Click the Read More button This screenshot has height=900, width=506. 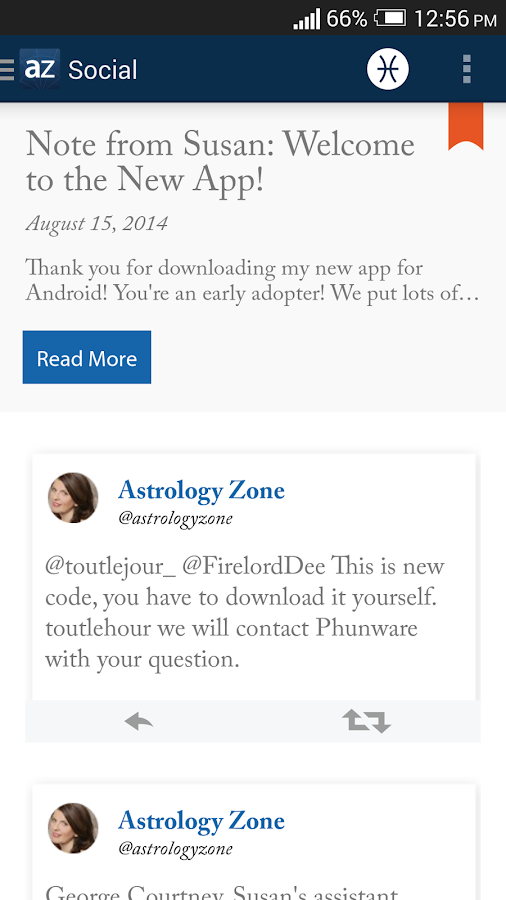87,357
